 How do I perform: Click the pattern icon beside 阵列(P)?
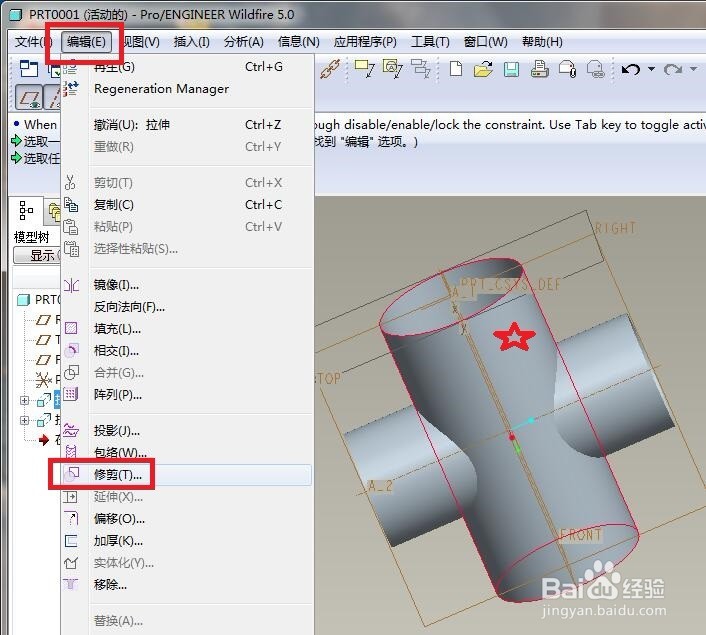click(x=71, y=395)
